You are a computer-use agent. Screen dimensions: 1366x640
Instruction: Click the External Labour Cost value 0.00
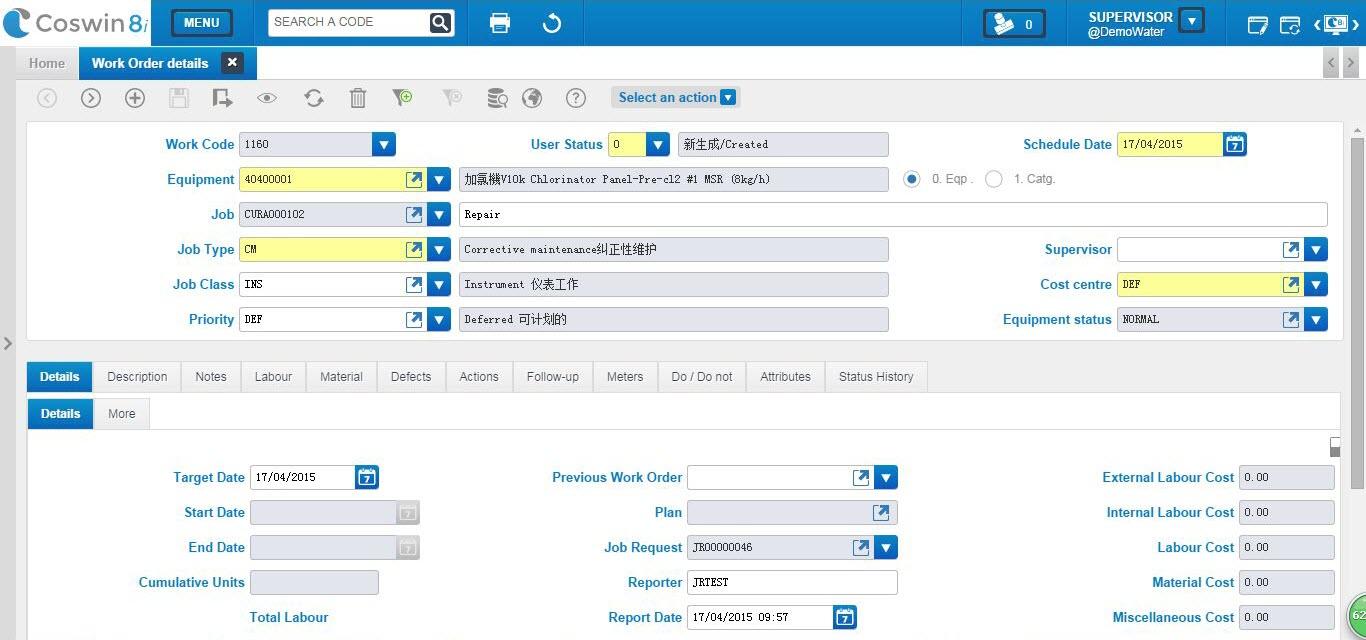tap(1286, 478)
